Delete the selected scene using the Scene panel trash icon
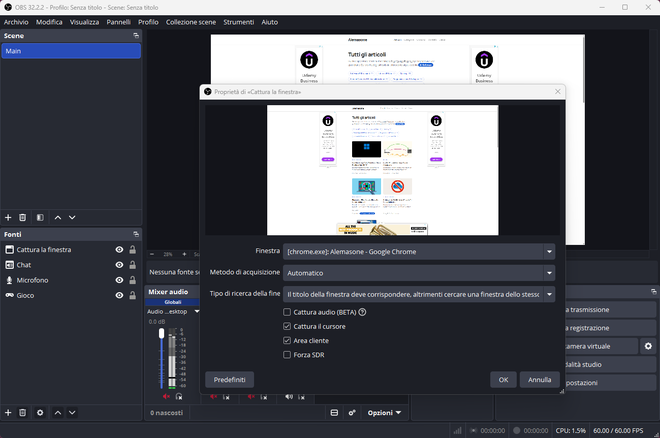 [23, 218]
